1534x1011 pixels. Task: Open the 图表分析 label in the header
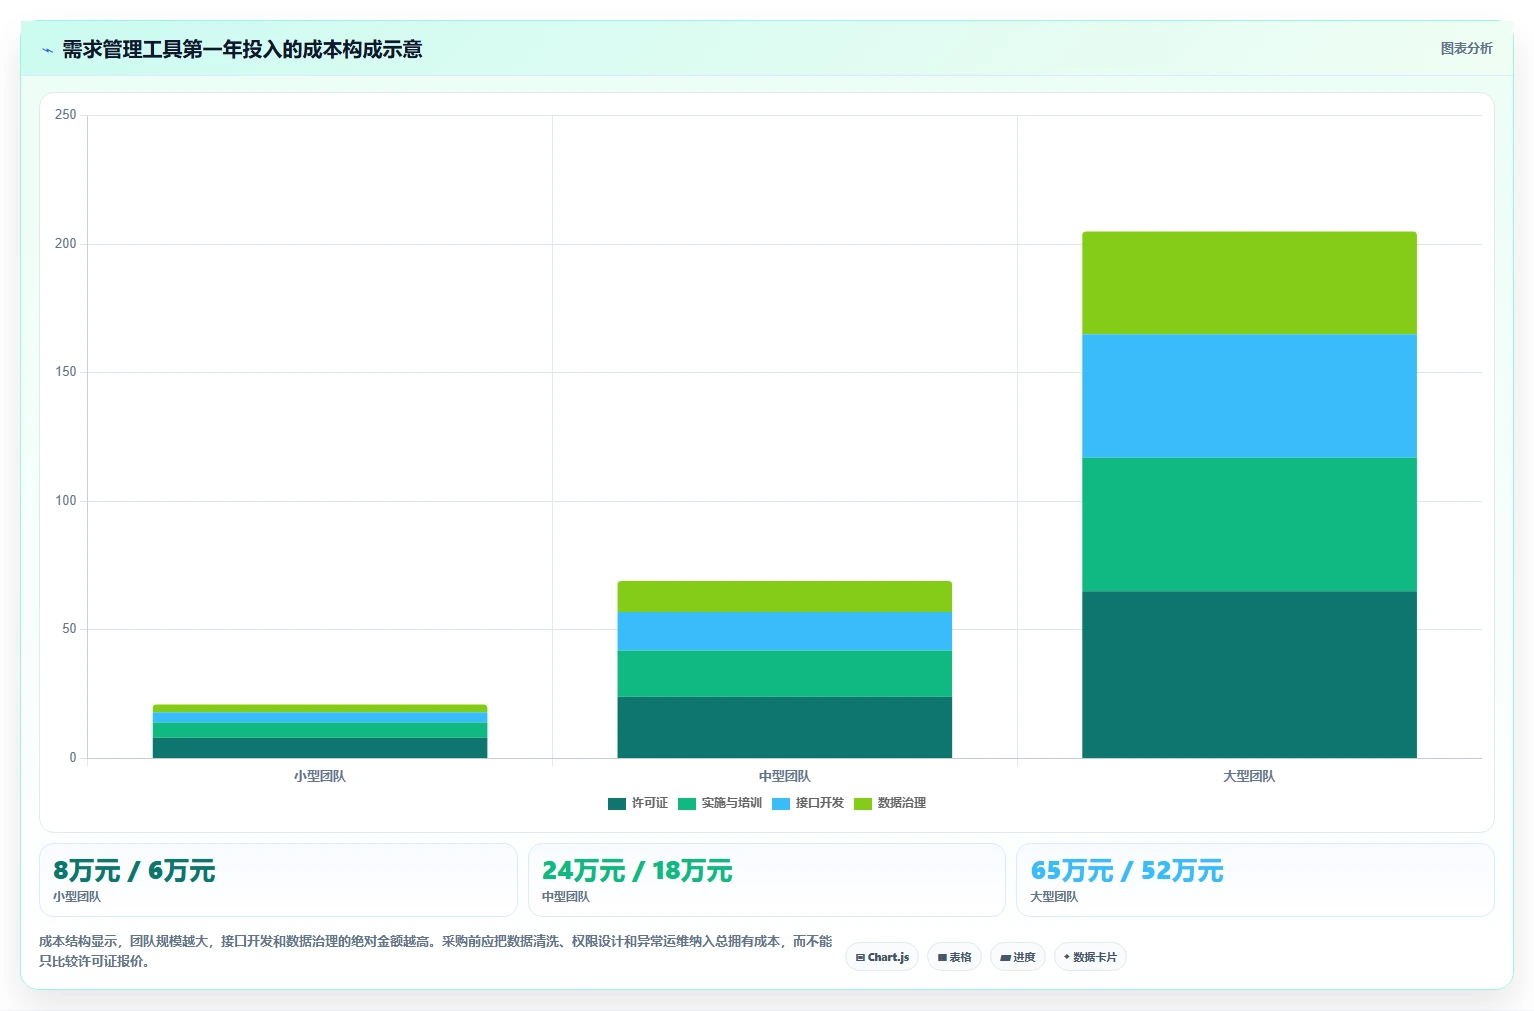[1466, 48]
